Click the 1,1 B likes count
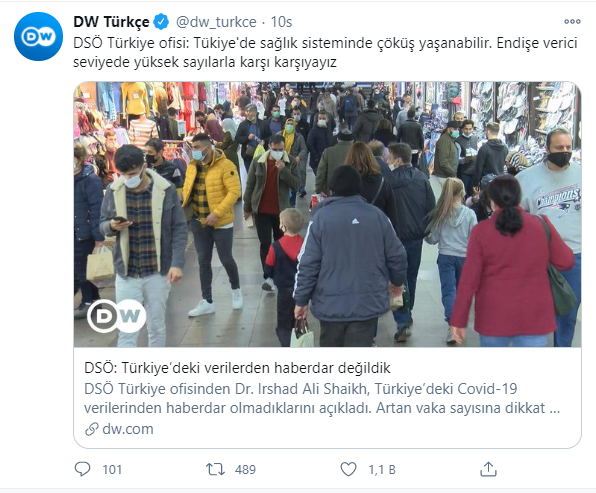The height and width of the screenshot is (493, 596). pos(382,470)
